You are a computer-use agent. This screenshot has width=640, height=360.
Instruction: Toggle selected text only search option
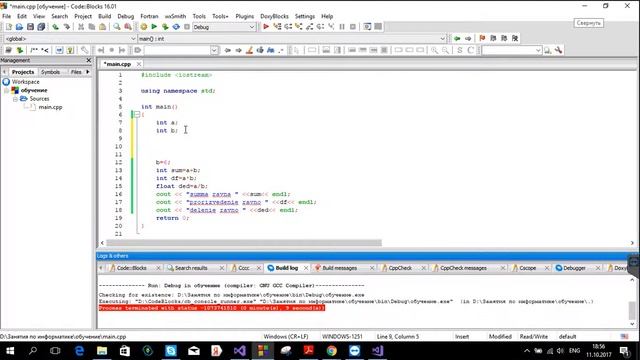pos(260,50)
